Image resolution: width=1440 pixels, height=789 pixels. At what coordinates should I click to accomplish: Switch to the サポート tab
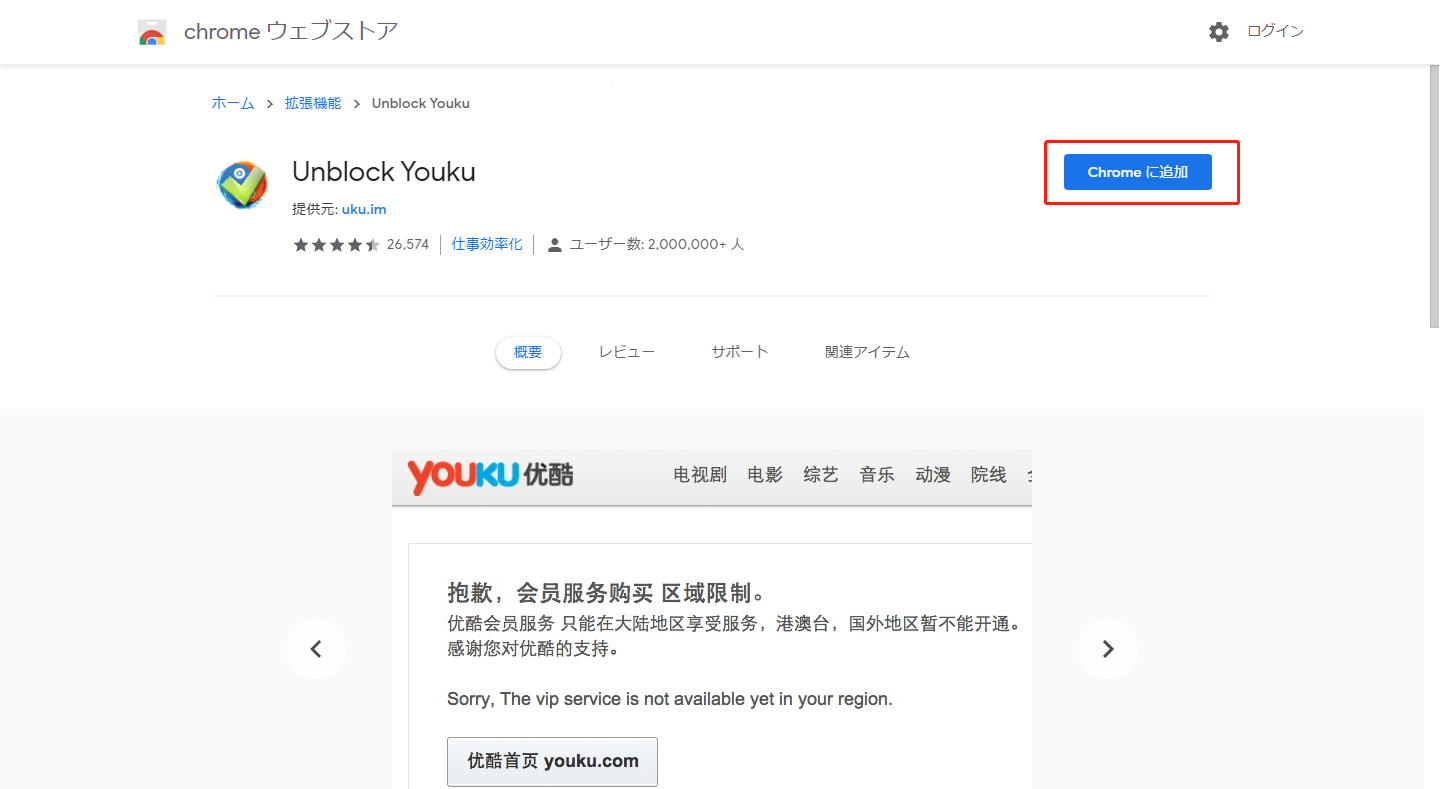(x=740, y=352)
